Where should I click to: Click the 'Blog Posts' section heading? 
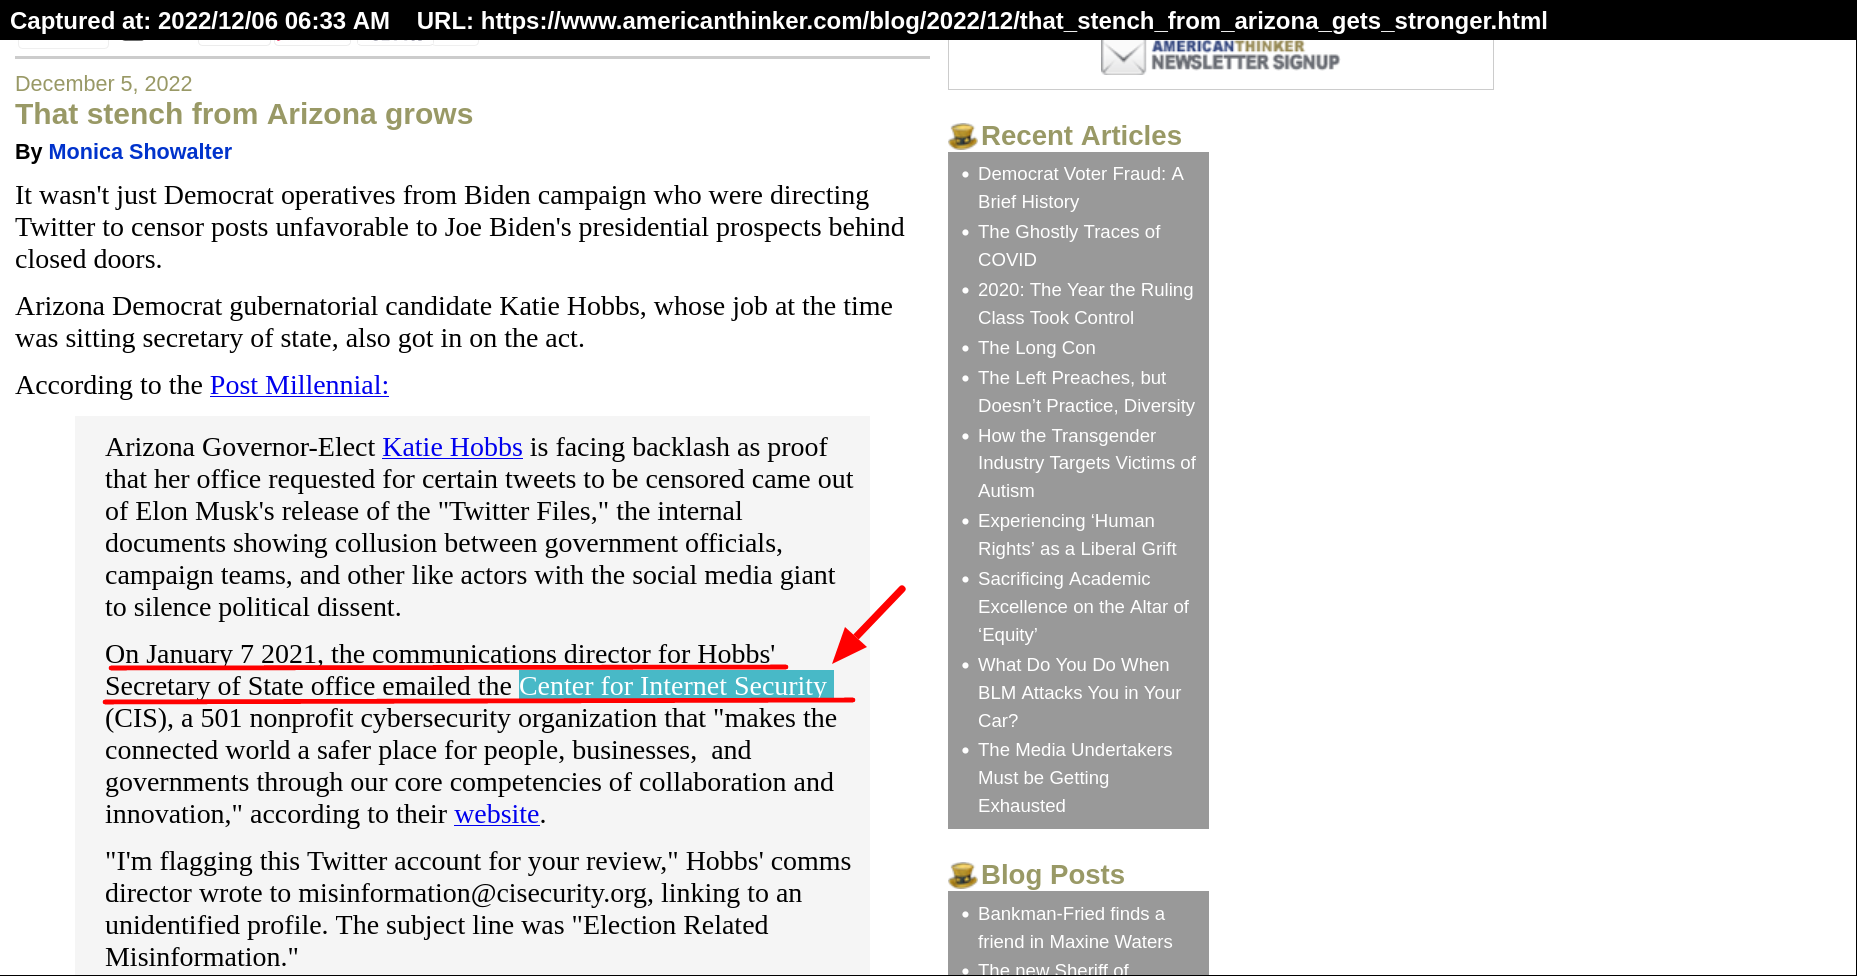[1052, 875]
